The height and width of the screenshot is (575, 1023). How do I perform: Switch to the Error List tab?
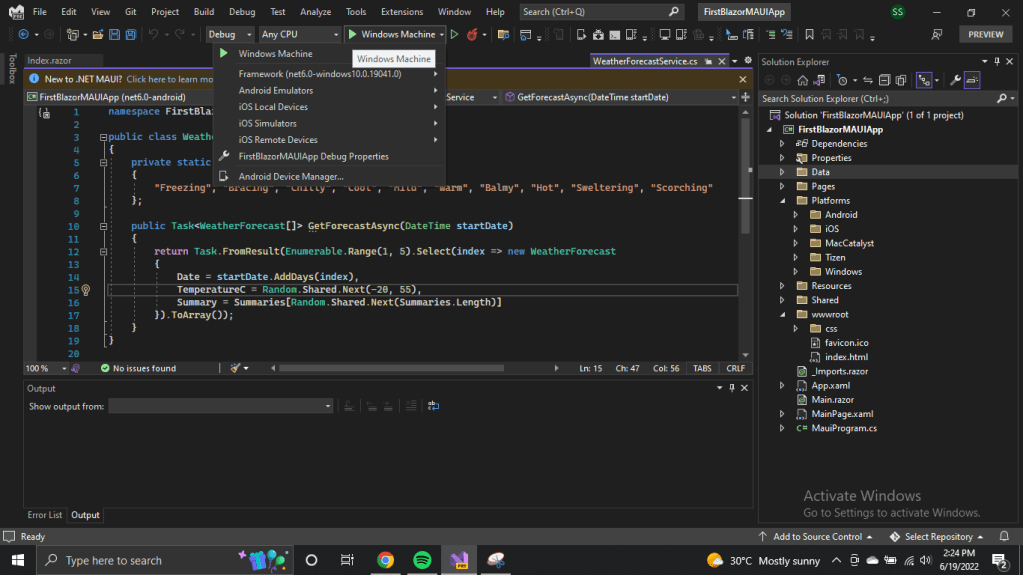[x=44, y=515]
